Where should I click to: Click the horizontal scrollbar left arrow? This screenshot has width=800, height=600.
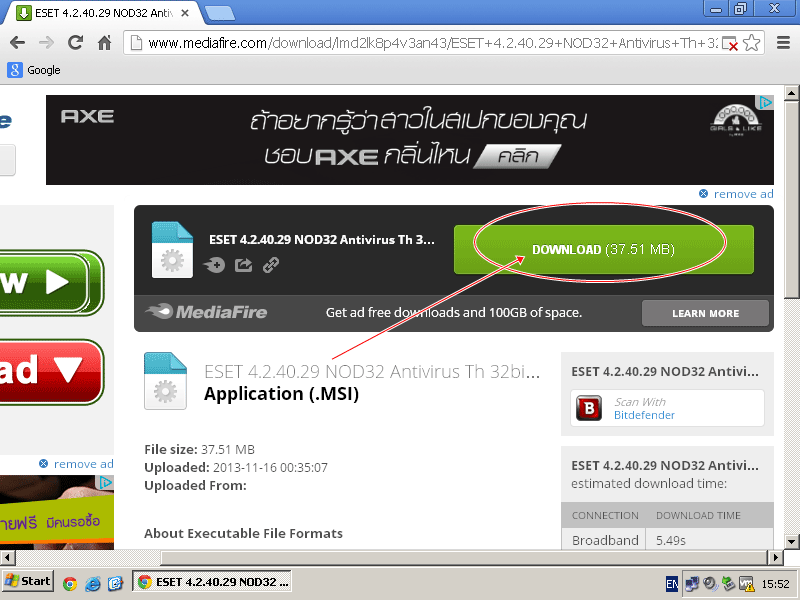point(7,558)
